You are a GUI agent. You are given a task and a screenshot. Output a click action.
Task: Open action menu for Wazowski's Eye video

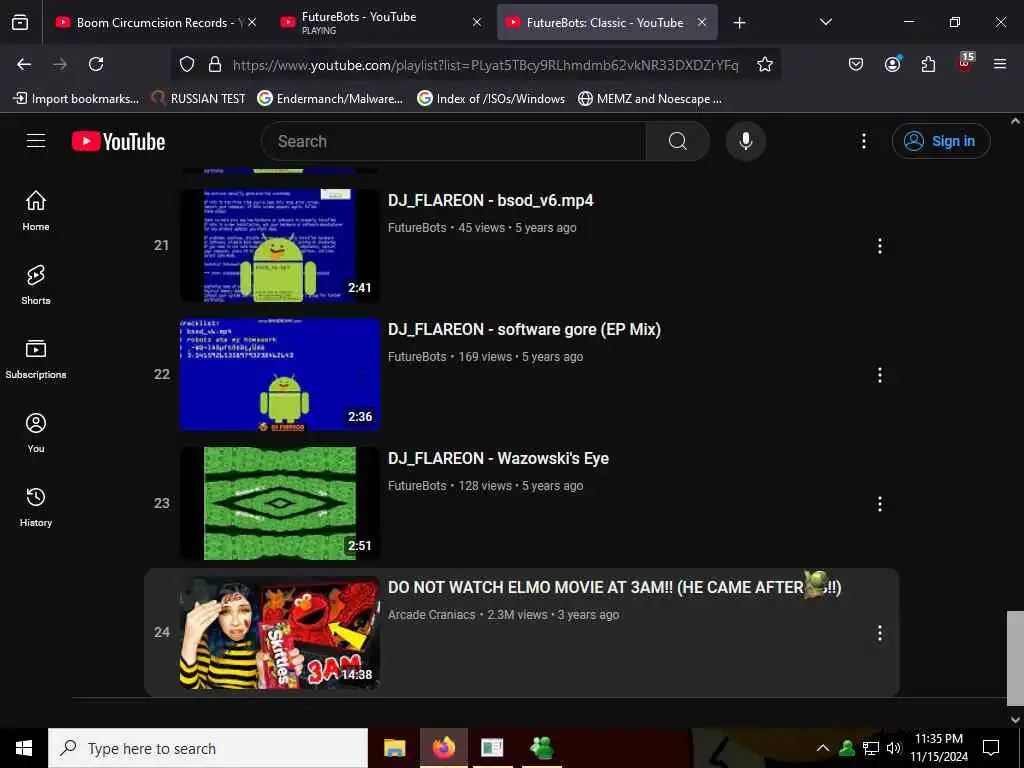tap(880, 504)
